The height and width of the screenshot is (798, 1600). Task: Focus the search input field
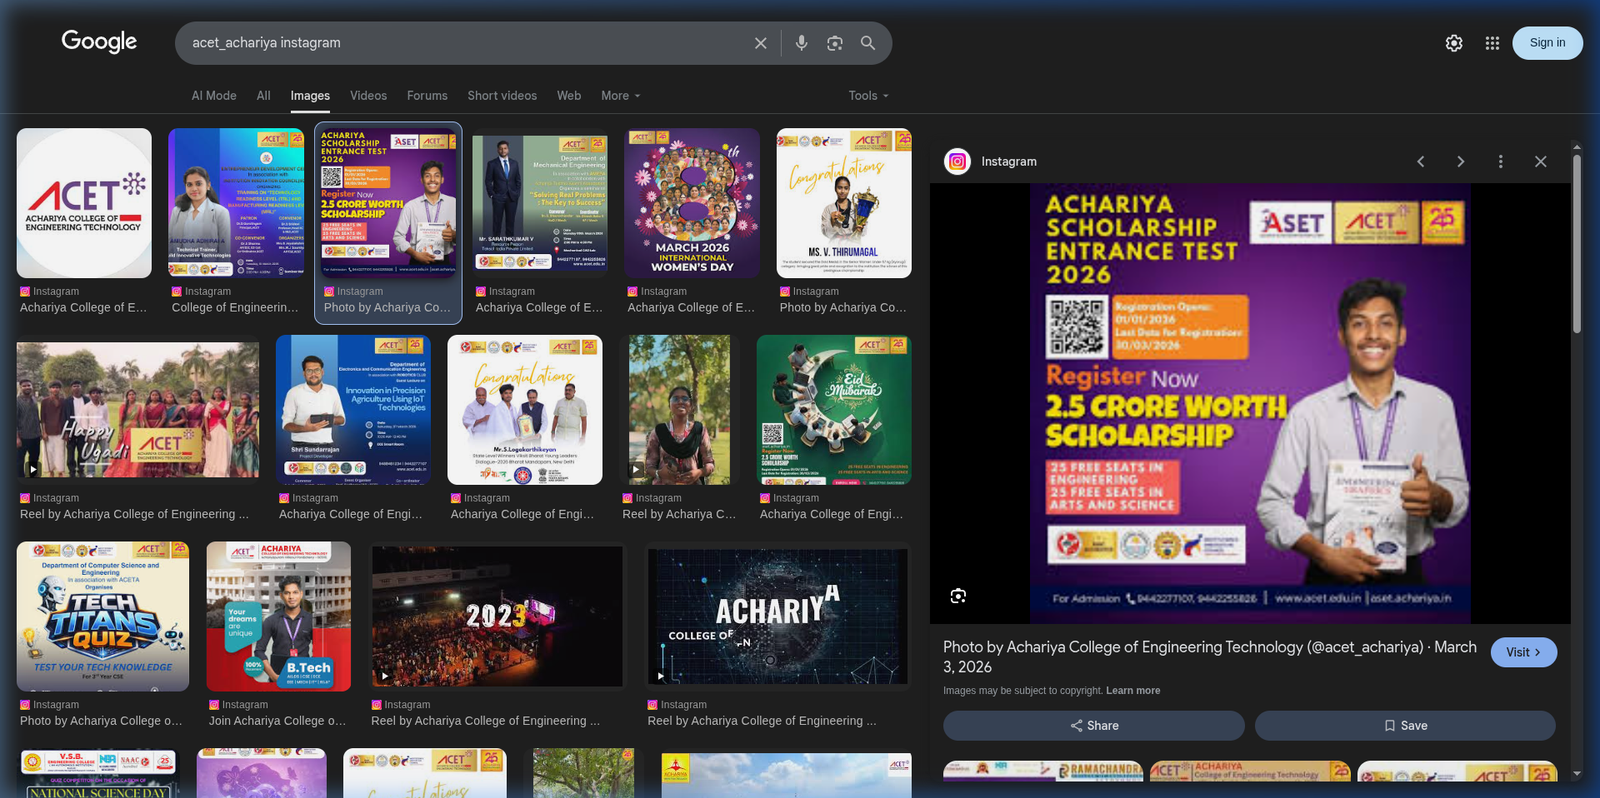pos(465,43)
